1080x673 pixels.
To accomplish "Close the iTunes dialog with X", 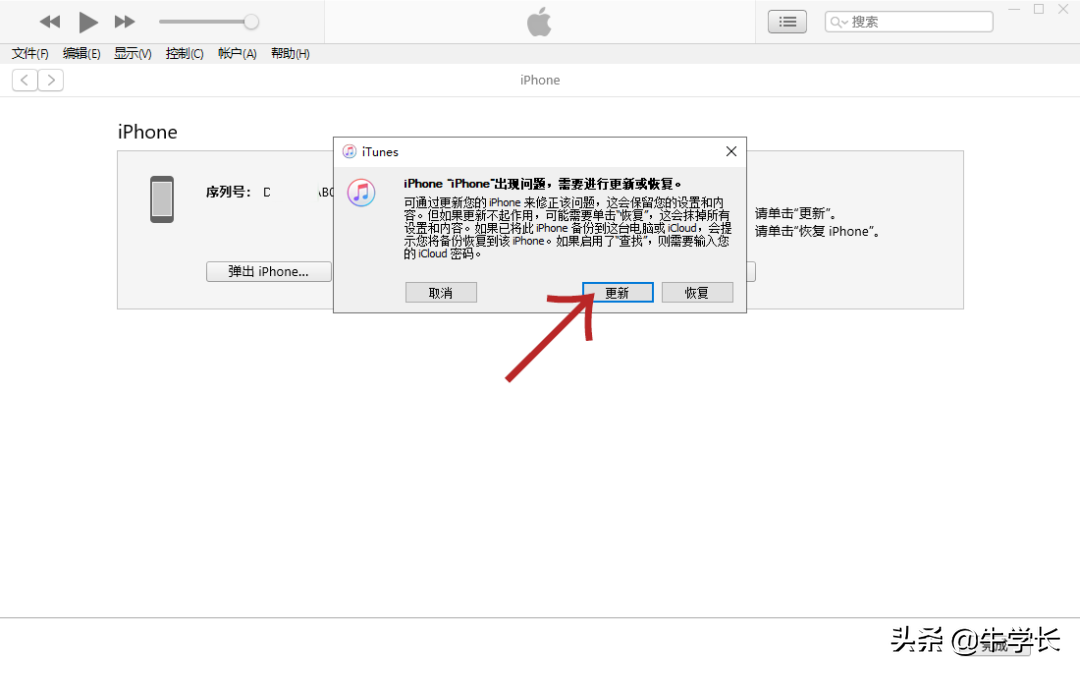I will point(731,152).
